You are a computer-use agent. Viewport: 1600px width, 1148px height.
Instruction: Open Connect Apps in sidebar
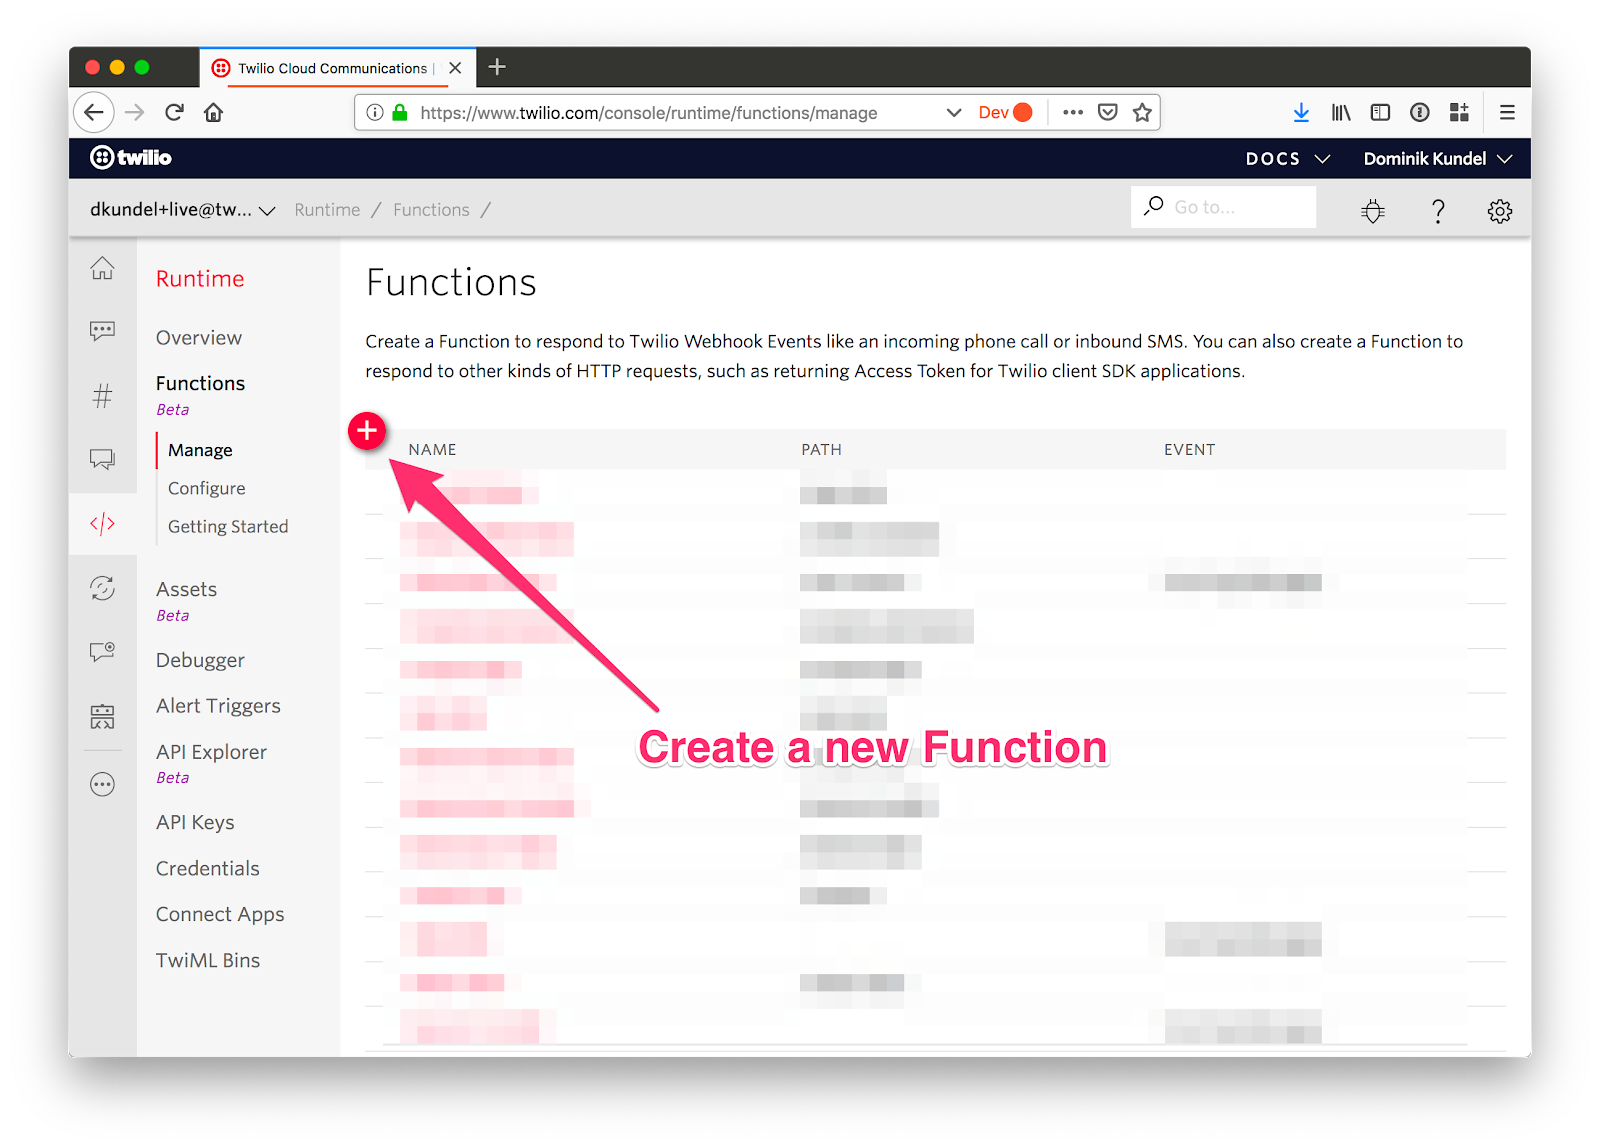click(220, 914)
